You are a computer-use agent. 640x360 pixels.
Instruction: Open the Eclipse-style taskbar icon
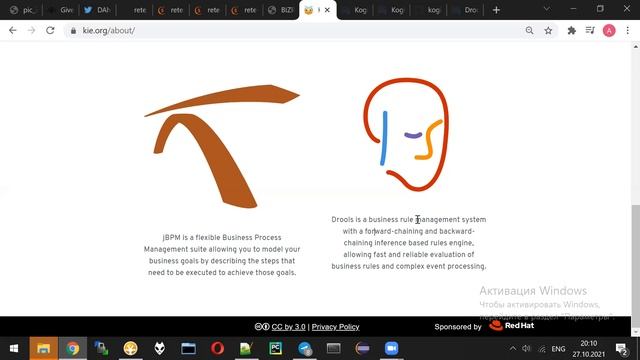(x=362, y=349)
